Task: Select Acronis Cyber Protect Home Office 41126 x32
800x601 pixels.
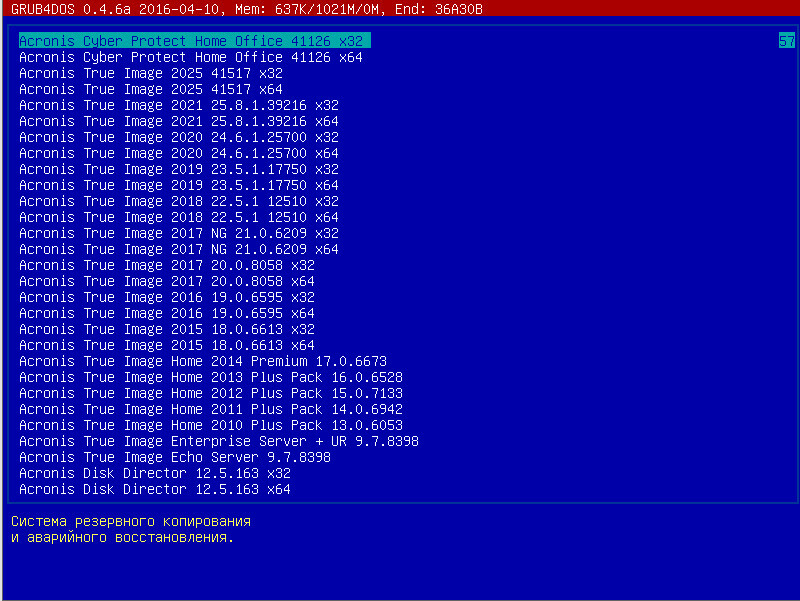Action: [194, 41]
